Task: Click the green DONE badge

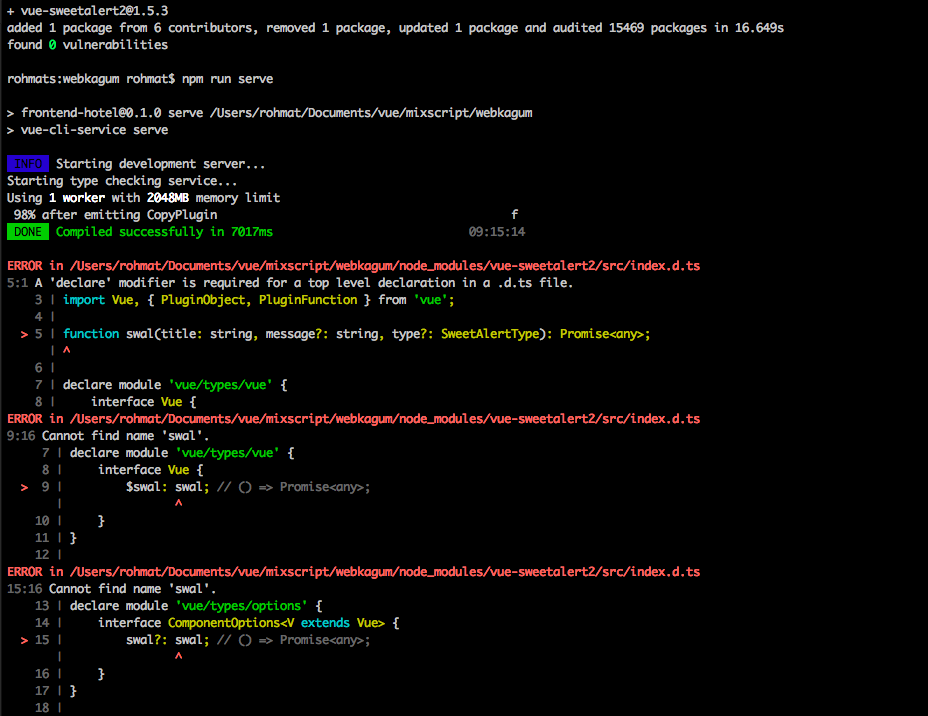Action: click(27, 231)
